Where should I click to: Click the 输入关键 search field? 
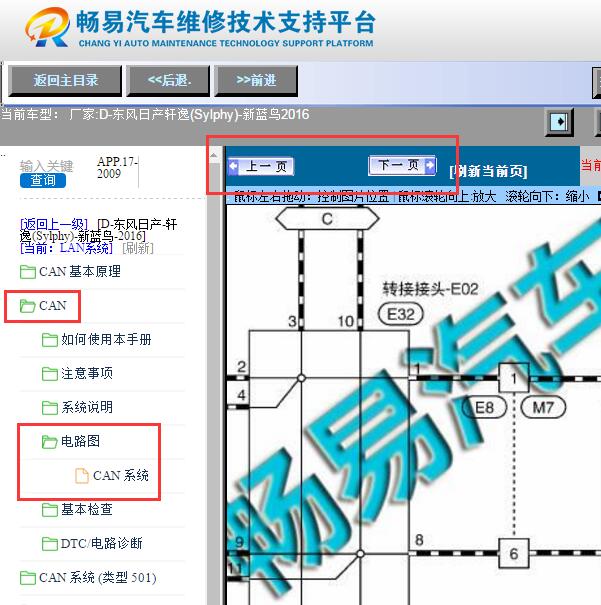click(x=46, y=166)
